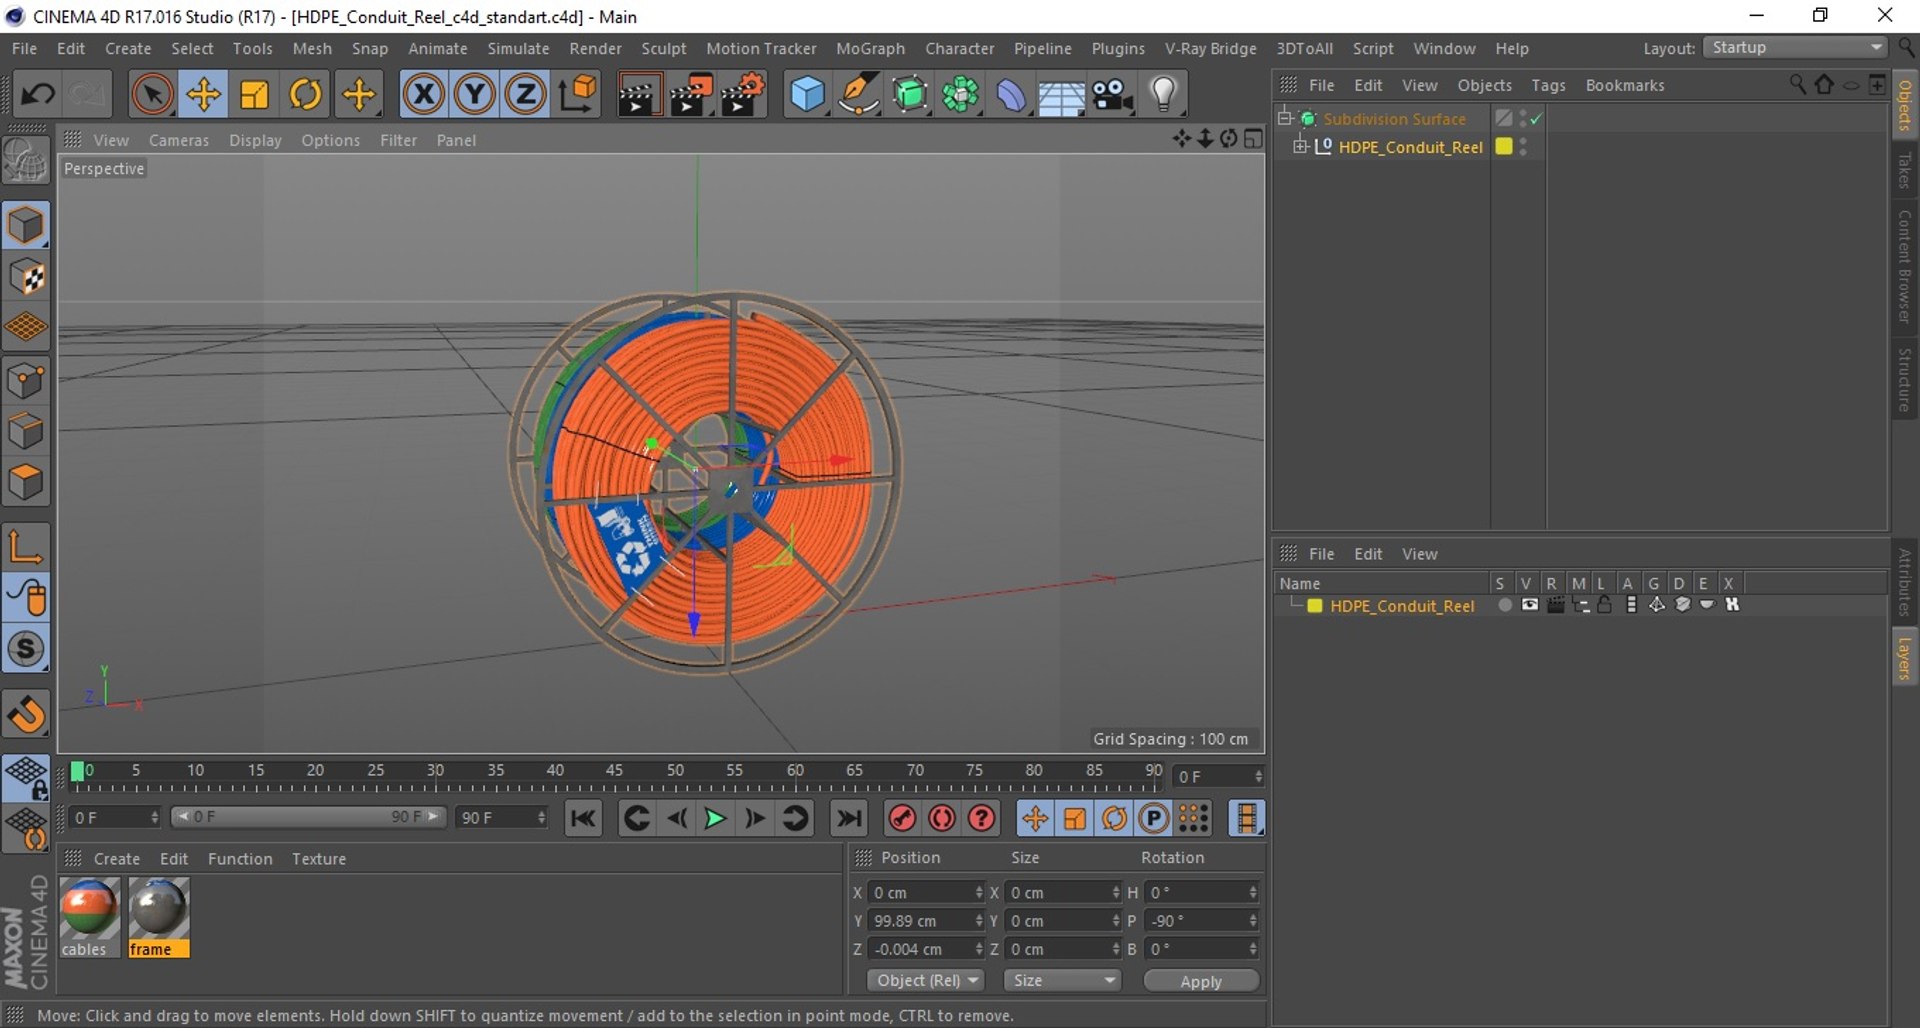
Task: Click the Apply button
Action: pyautogui.click(x=1200, y=981)
